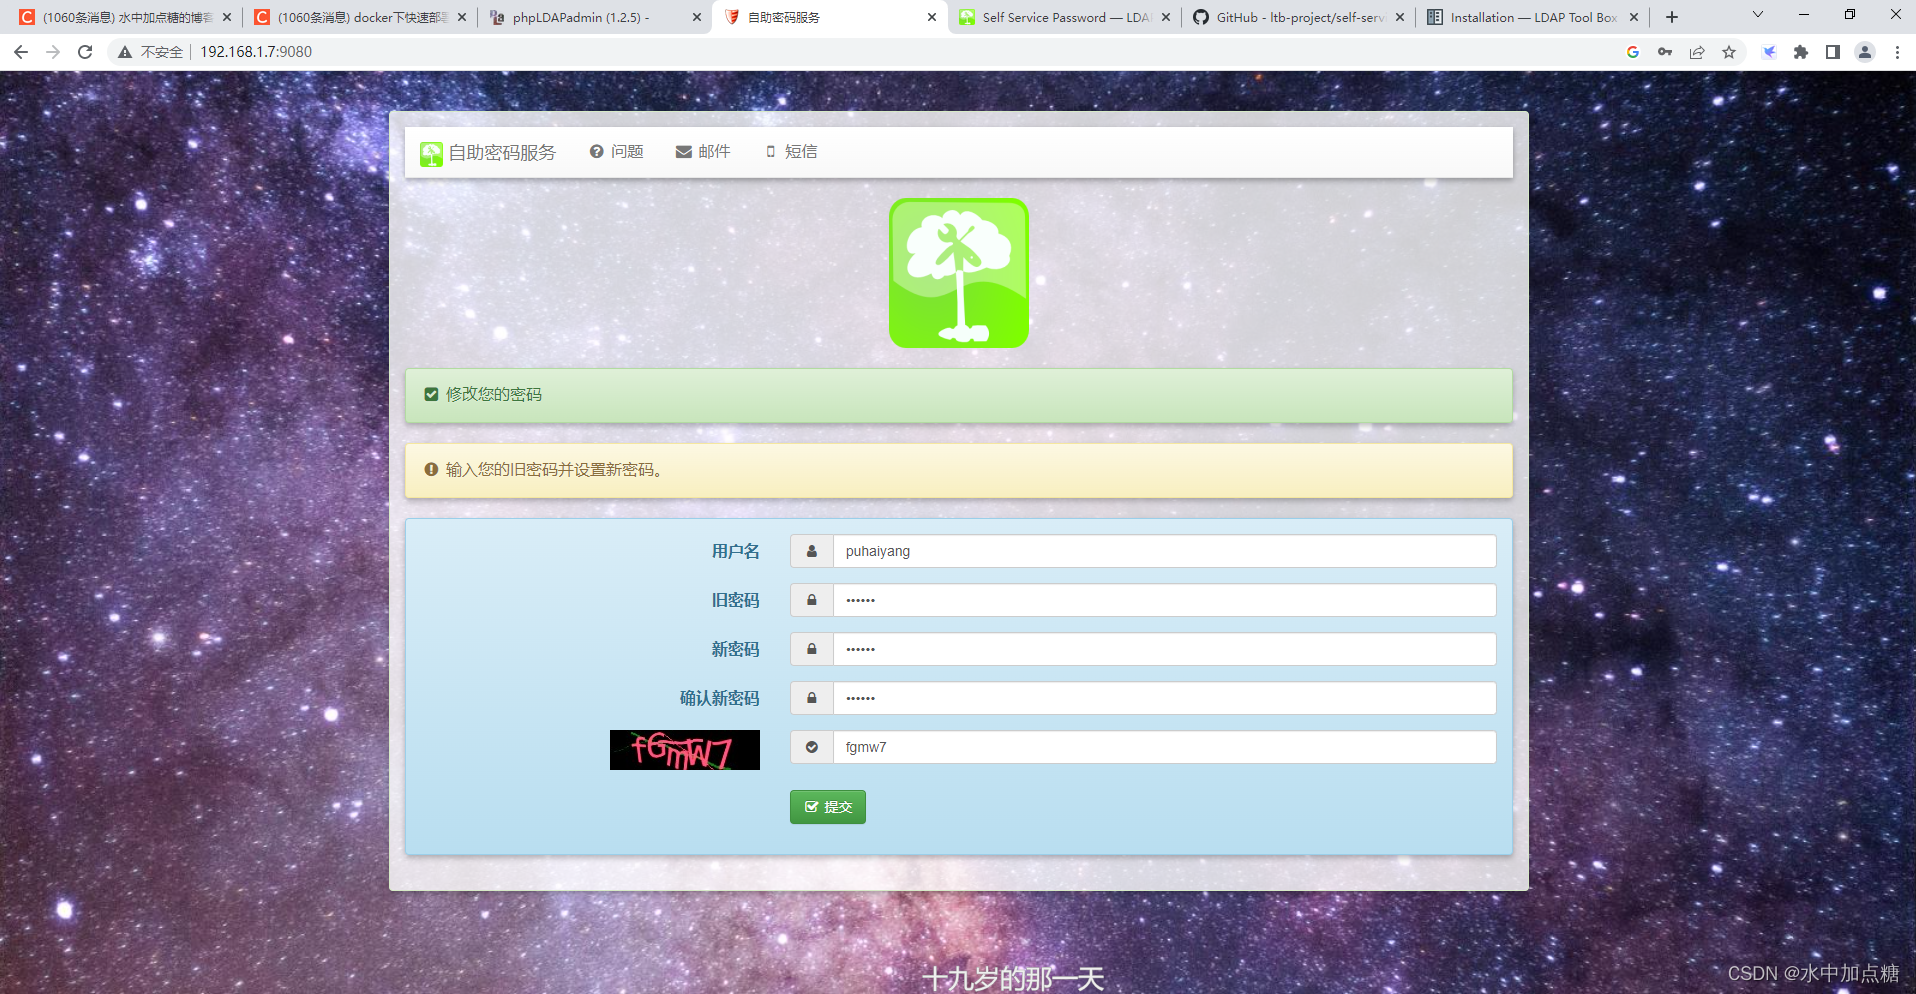
Task: Bookmark this page with the star icon
Action: click(x=1729, y=52)
